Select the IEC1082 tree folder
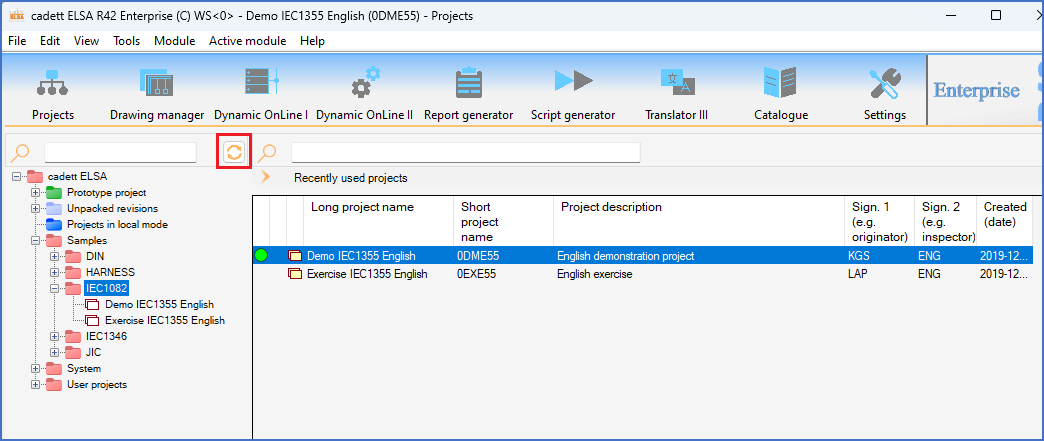Screen dimensions: 1044x441 coord(107,288)
